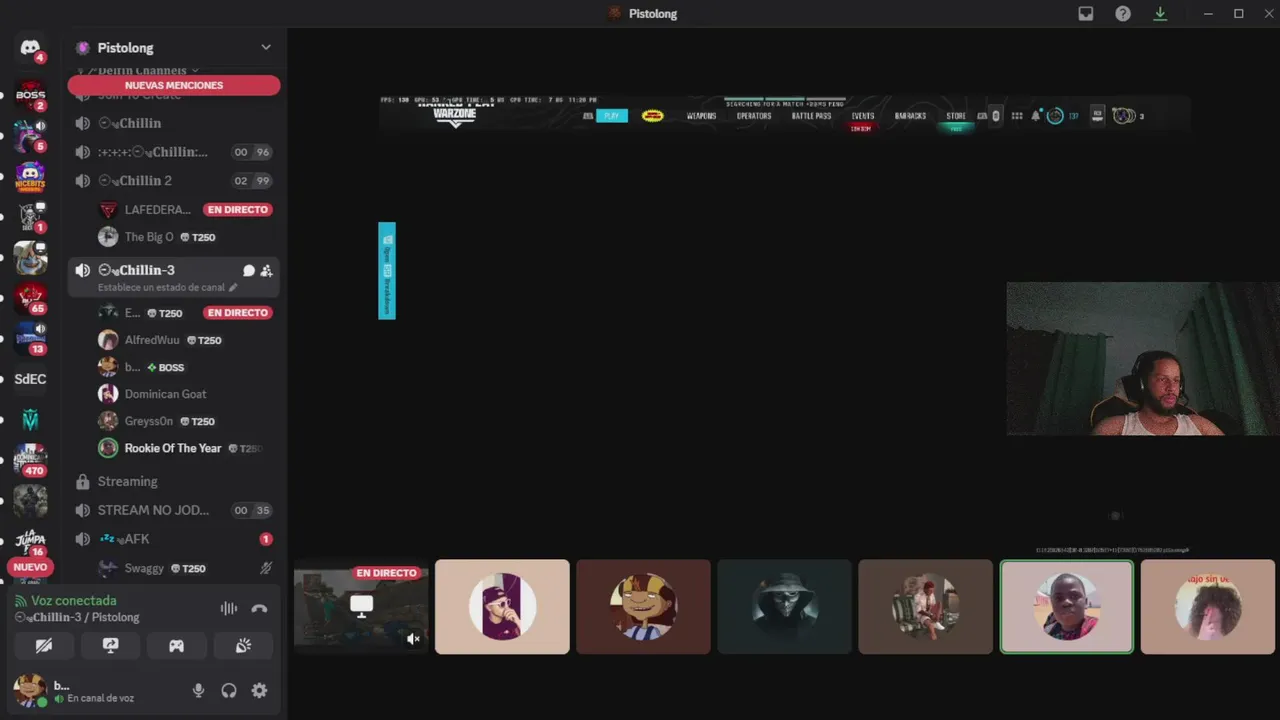The width and height of the screenshot is (1280, 720).
Task: Open Discord direct messages home
Action: tap(30, 48)
